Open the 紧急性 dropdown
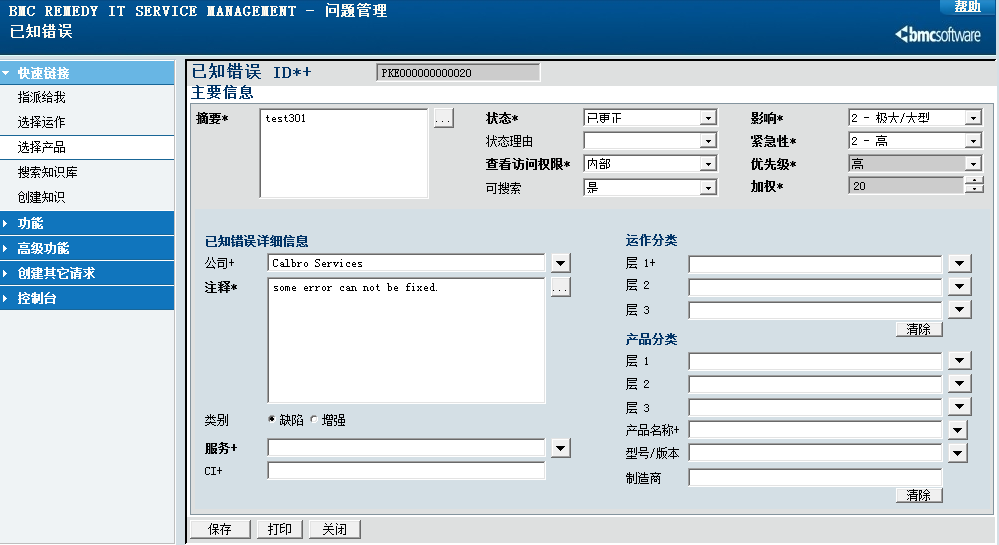 973,141
